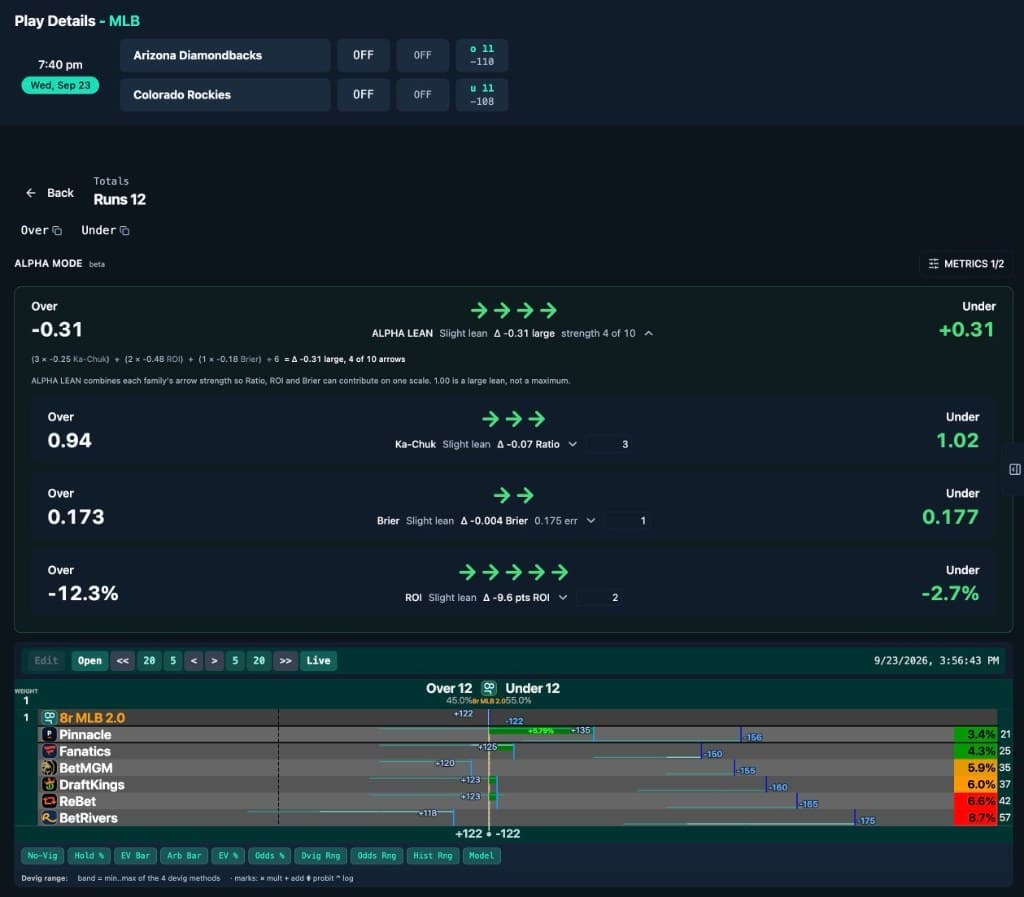Image resolution: width=1024 pixels, height=897 pixels.
Task: Expand the Brier metric chevron
Action: (x=591, y=520)
